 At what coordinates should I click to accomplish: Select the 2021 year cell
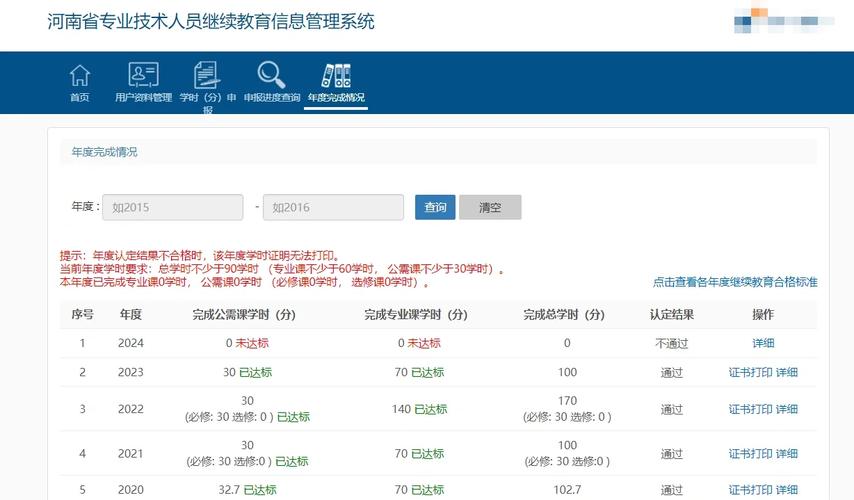point(131,454)
